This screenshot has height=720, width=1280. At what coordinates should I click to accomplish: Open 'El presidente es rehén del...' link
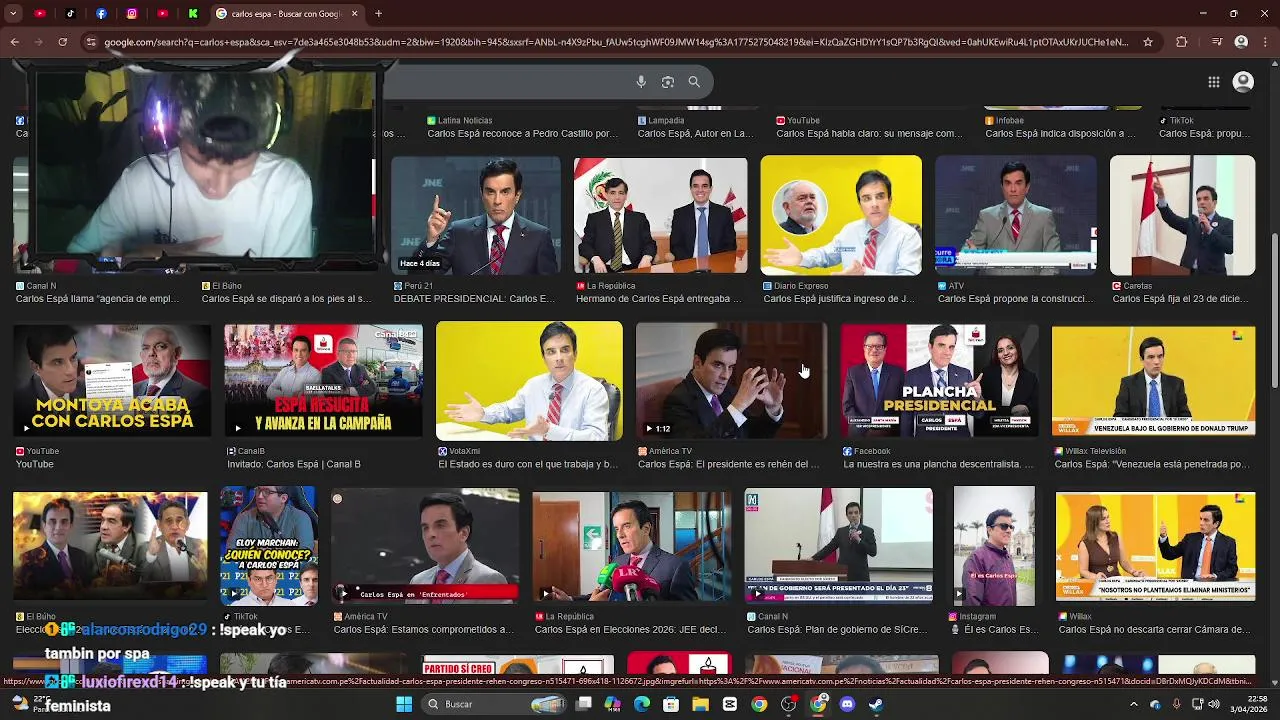tap(728, 464)
